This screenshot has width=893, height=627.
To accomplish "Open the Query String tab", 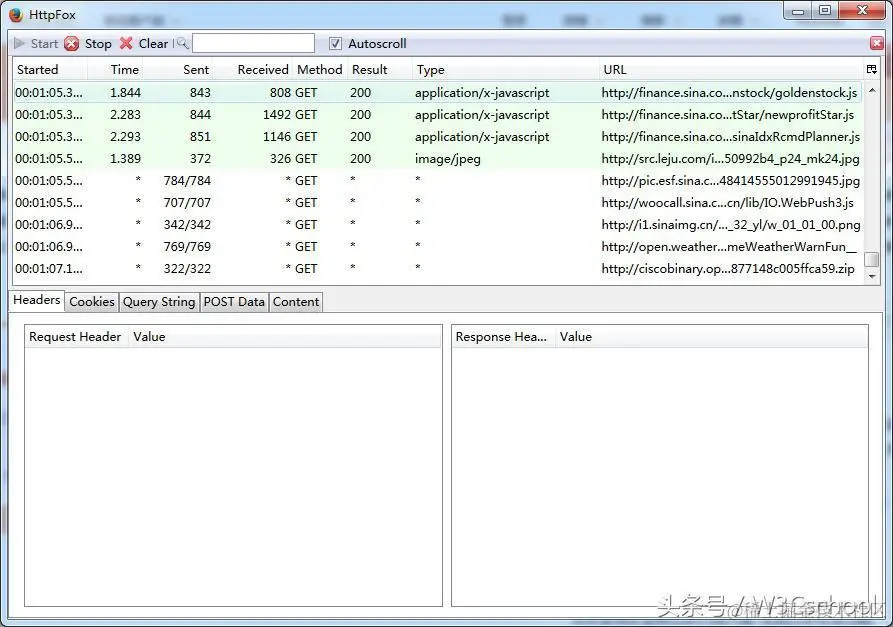I will 159,302.
